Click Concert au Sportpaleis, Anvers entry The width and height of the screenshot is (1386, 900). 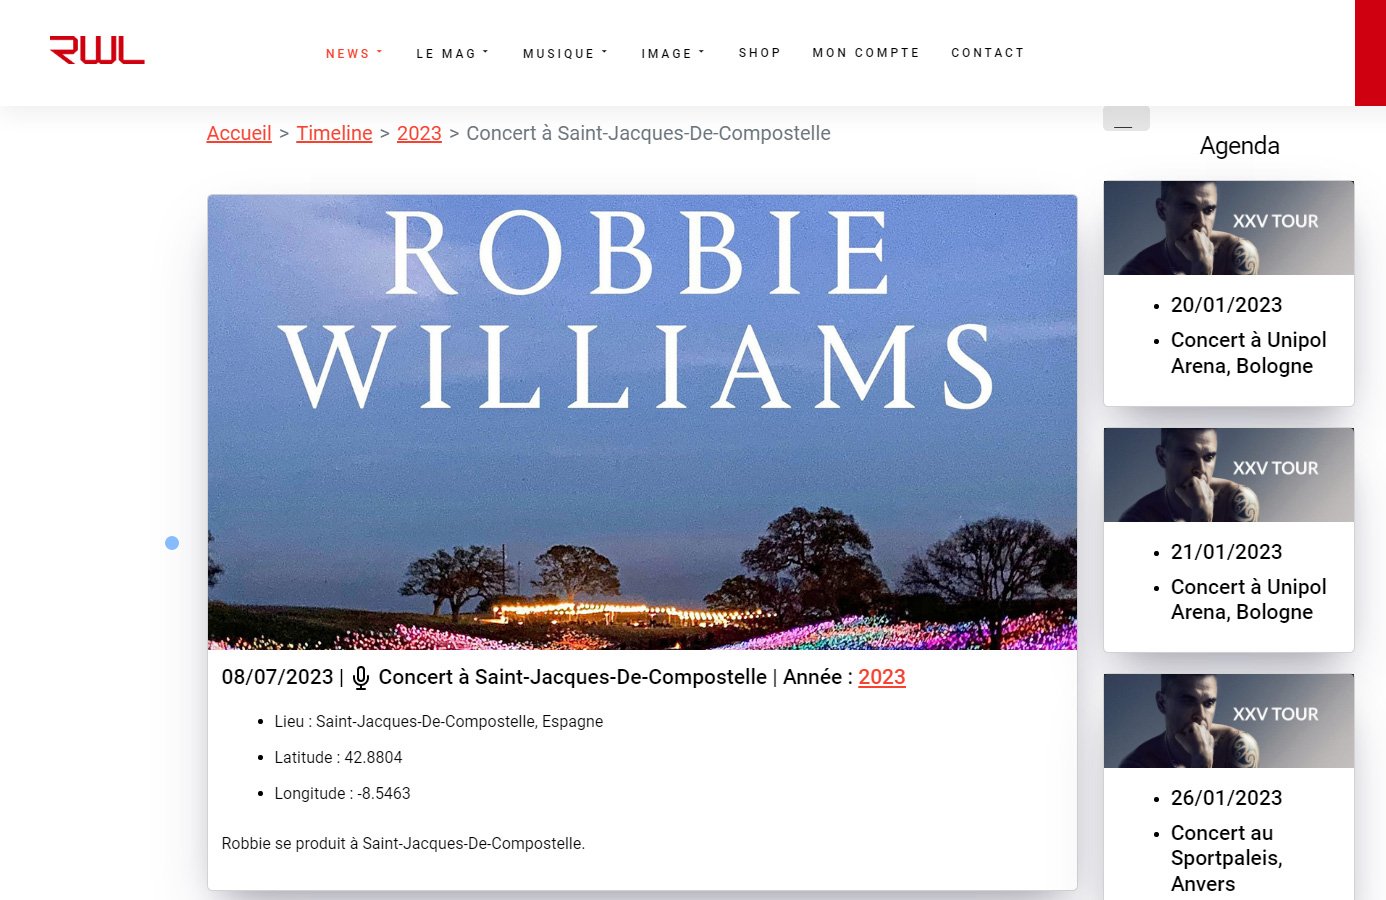coord(1227,858)
